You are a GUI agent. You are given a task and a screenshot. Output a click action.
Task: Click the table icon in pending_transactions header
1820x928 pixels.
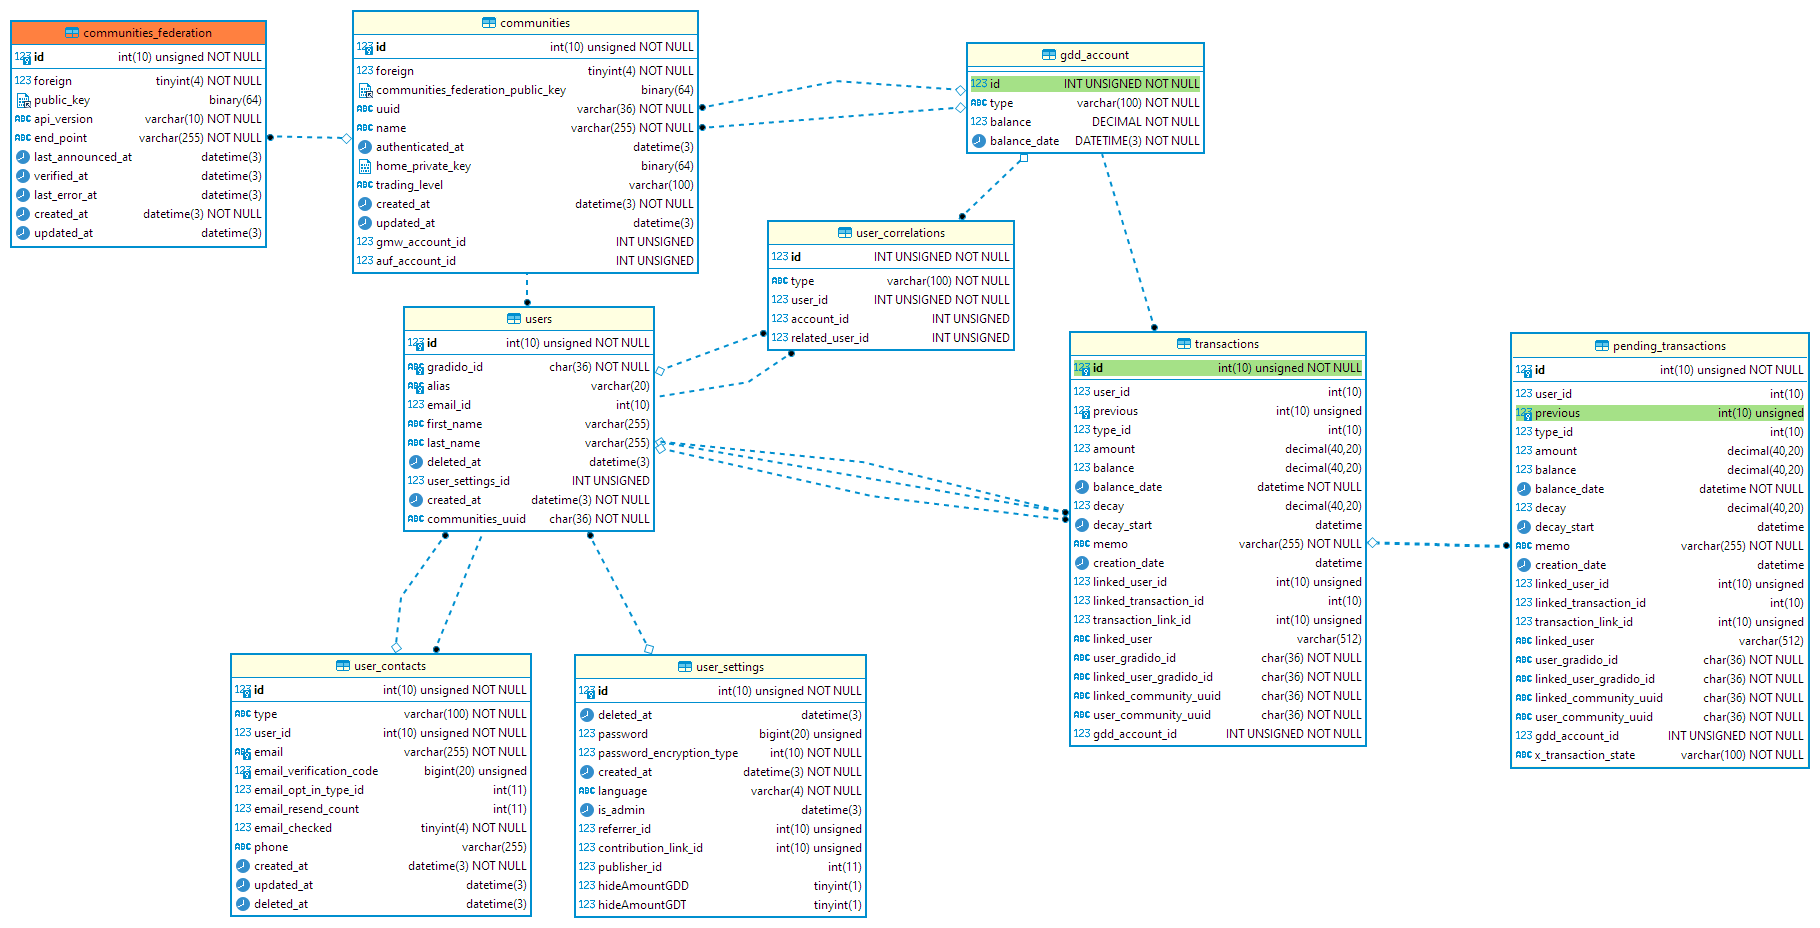pos(1602,346)
